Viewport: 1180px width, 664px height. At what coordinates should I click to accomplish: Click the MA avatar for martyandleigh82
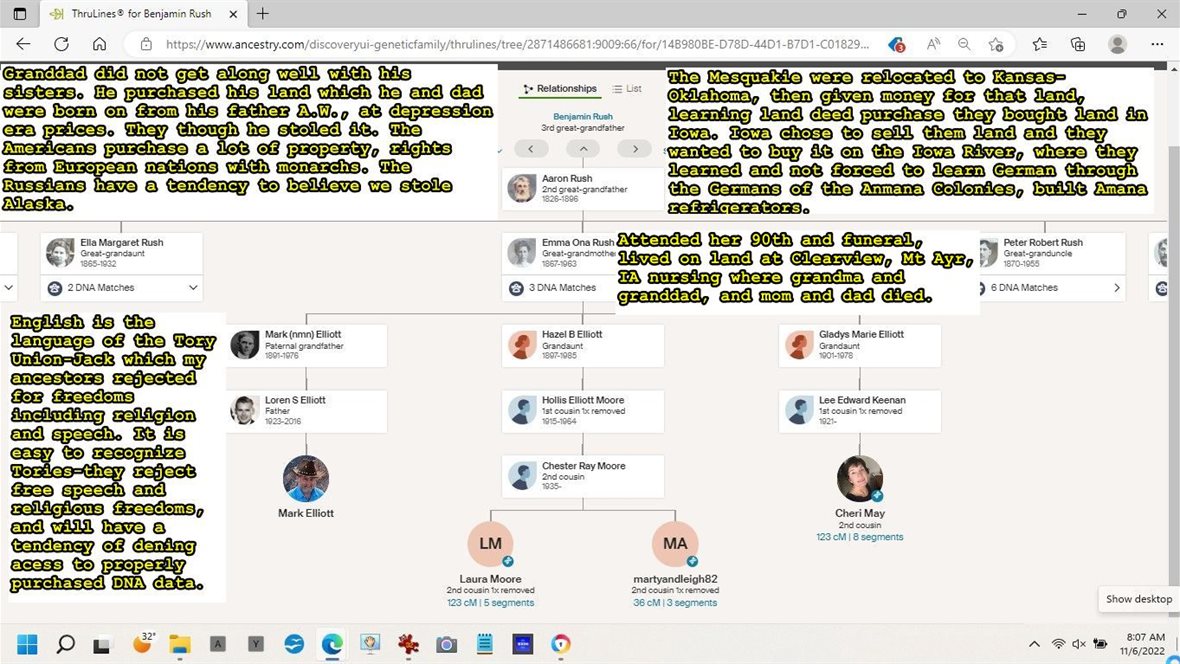(x=675, y=544)
